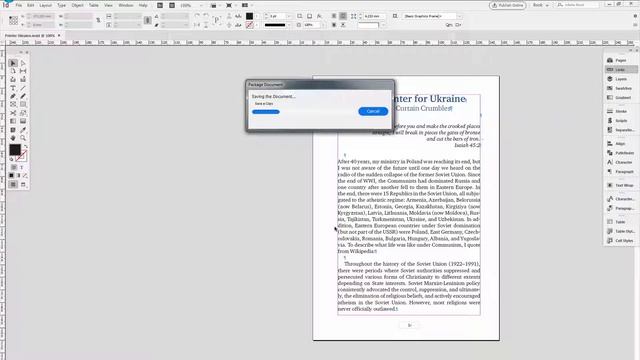Click the reference point locator grid

click(x=13, y=20)
